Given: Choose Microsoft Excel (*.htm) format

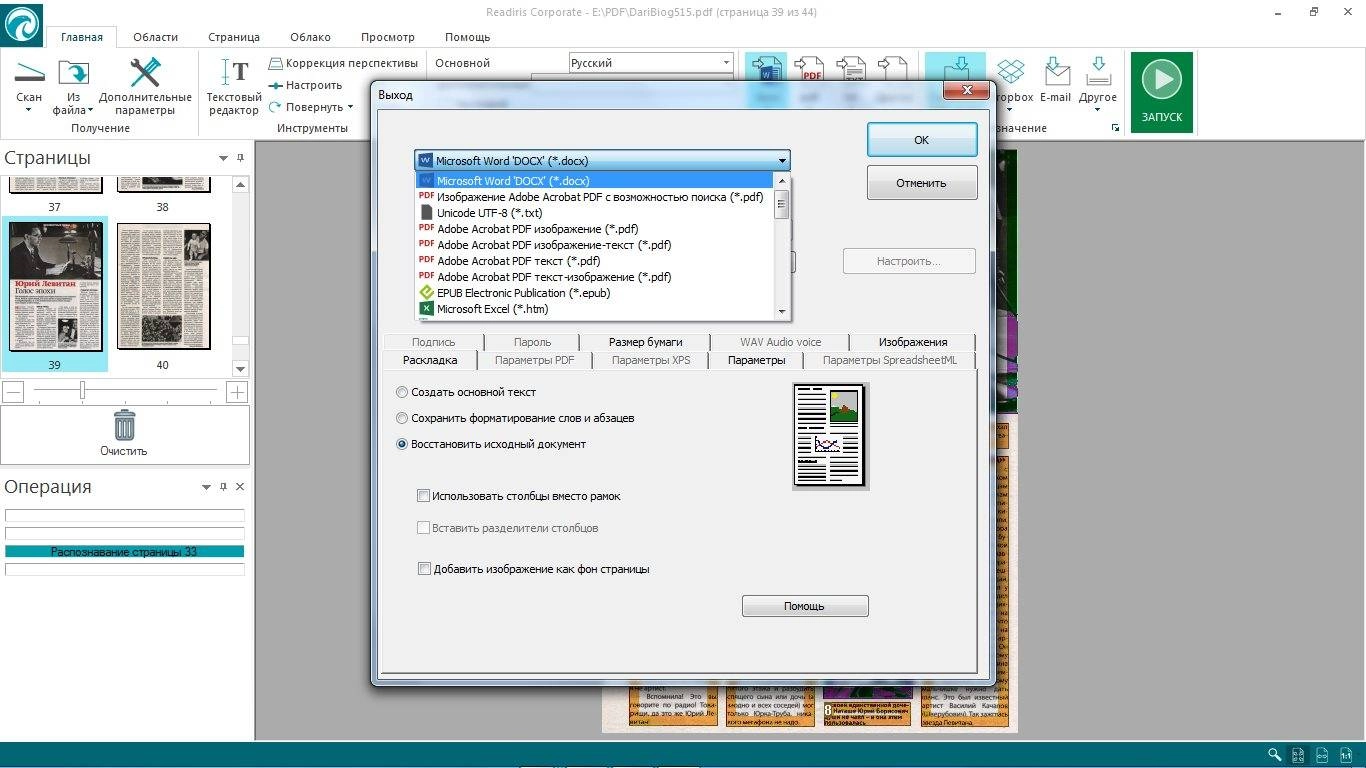Looking at the screenshot, I should (x=595, y=309).
